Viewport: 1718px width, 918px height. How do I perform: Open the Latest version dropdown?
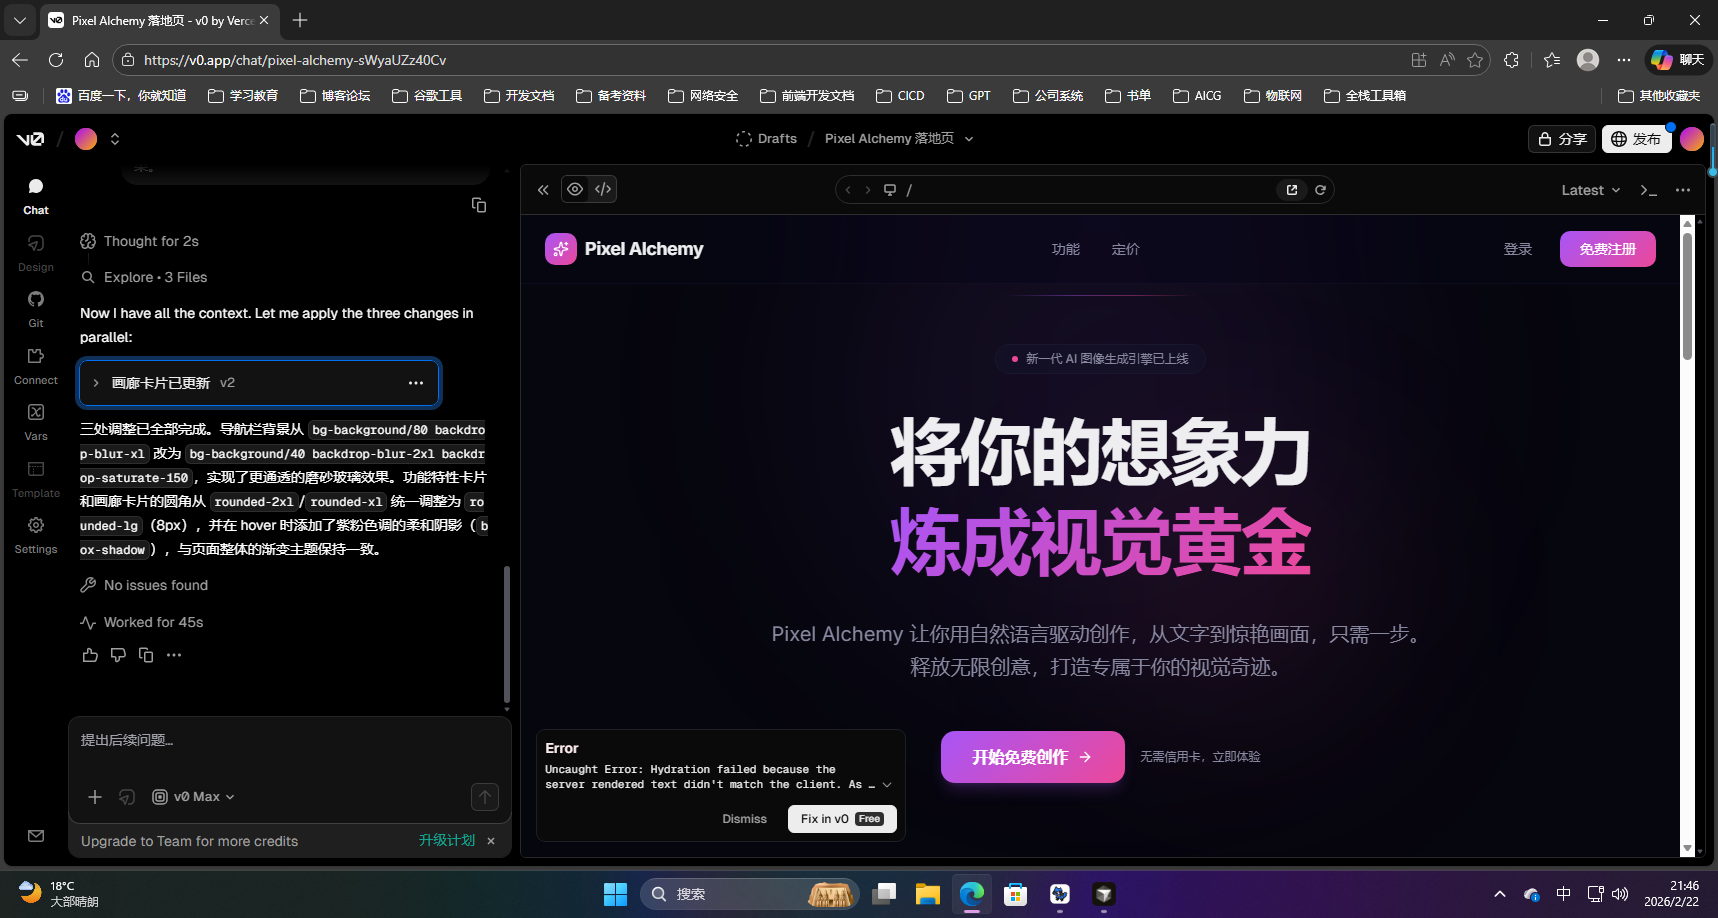coord(1589,190)
